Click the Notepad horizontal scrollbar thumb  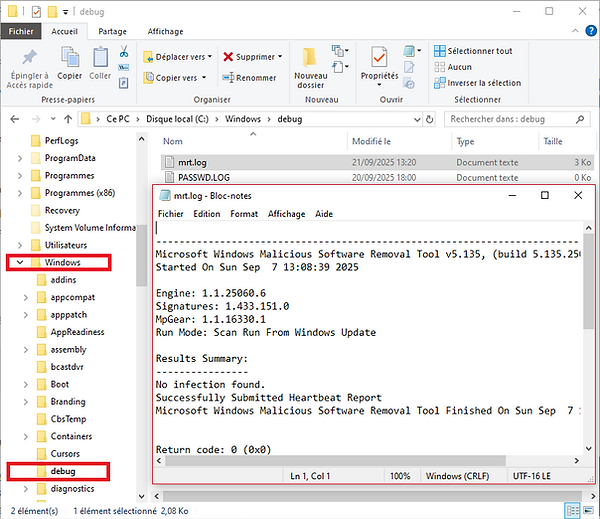[x=335, y=460]
